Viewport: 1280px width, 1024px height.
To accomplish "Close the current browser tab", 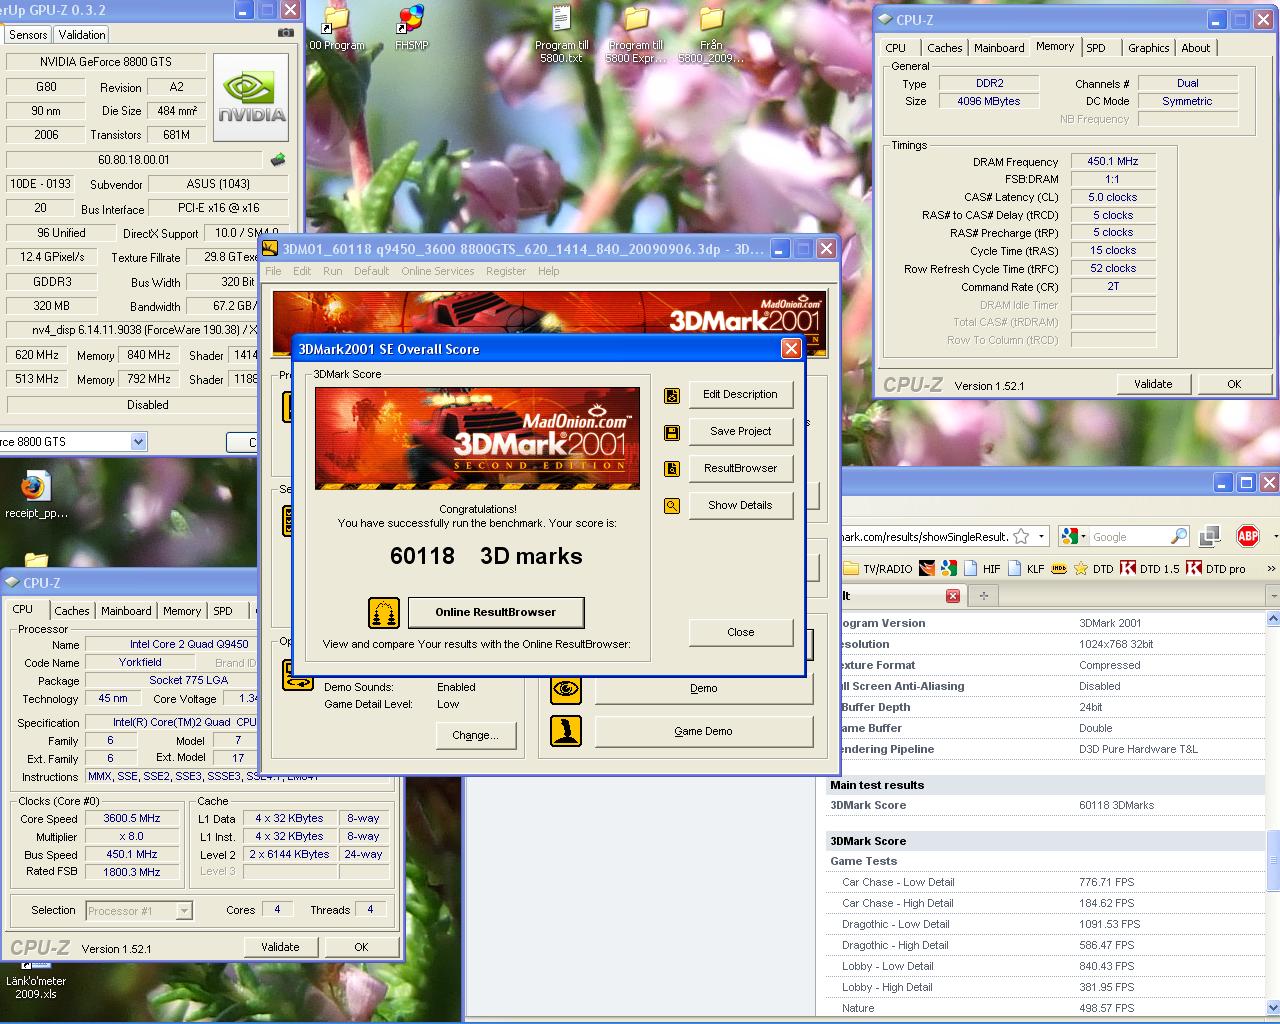I will [953, 596].
